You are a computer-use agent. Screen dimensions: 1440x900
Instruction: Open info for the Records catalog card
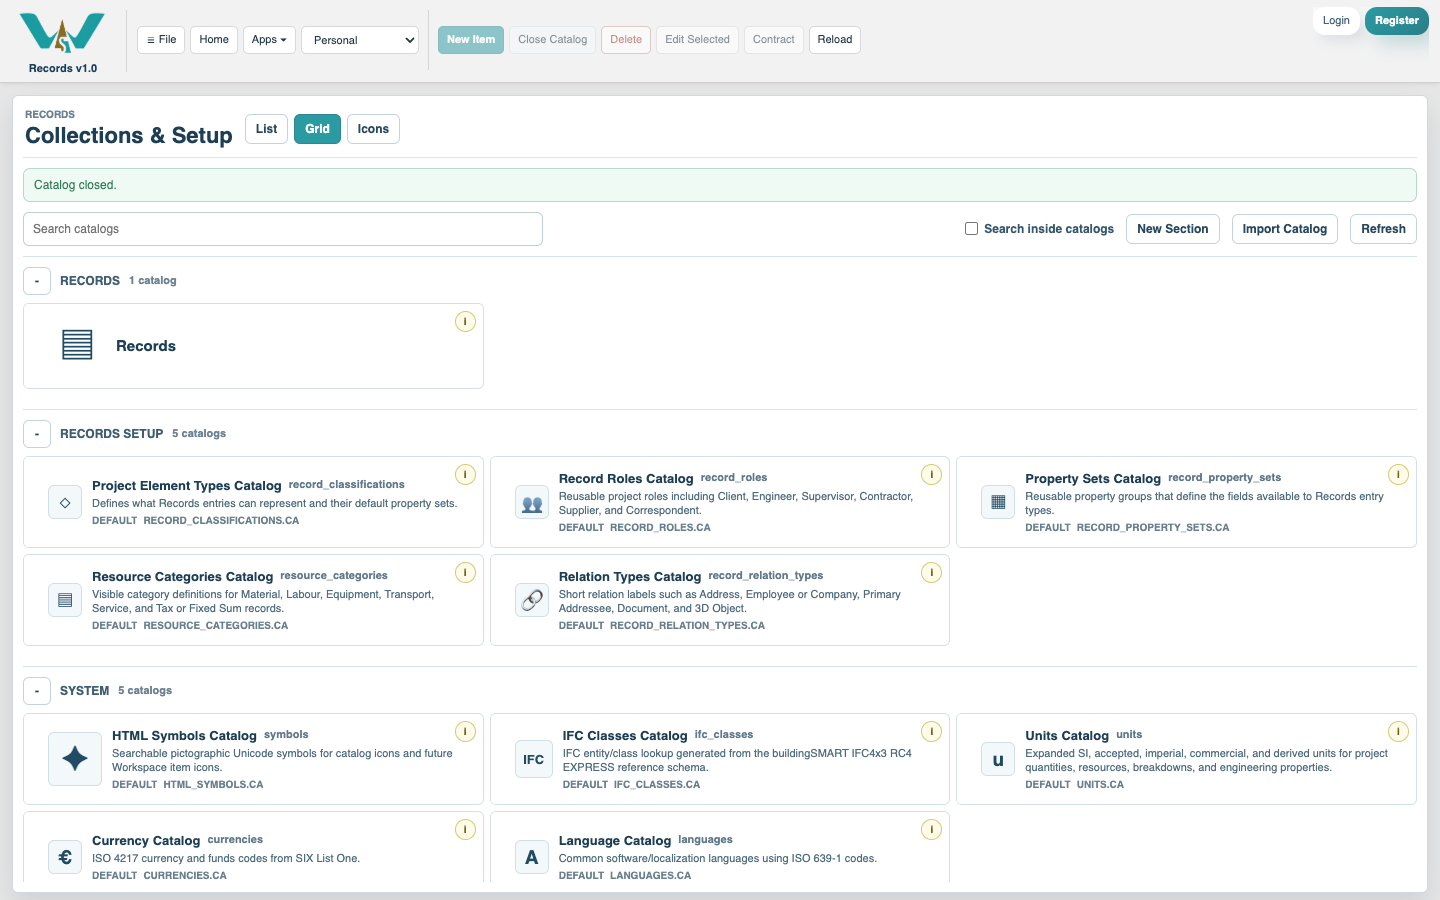(465, 321)
